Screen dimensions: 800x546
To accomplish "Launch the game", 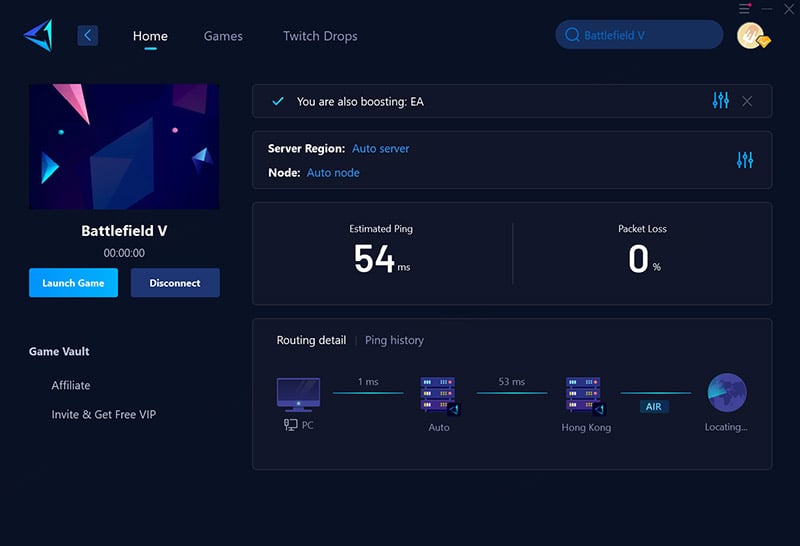I will [73, 283].
